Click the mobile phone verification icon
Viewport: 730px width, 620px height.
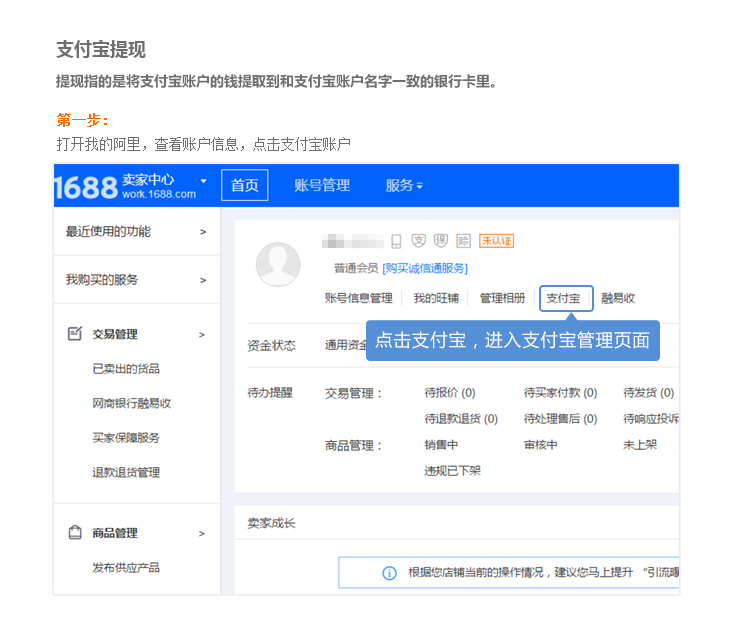pyautogui.click(x=396, y=241)
